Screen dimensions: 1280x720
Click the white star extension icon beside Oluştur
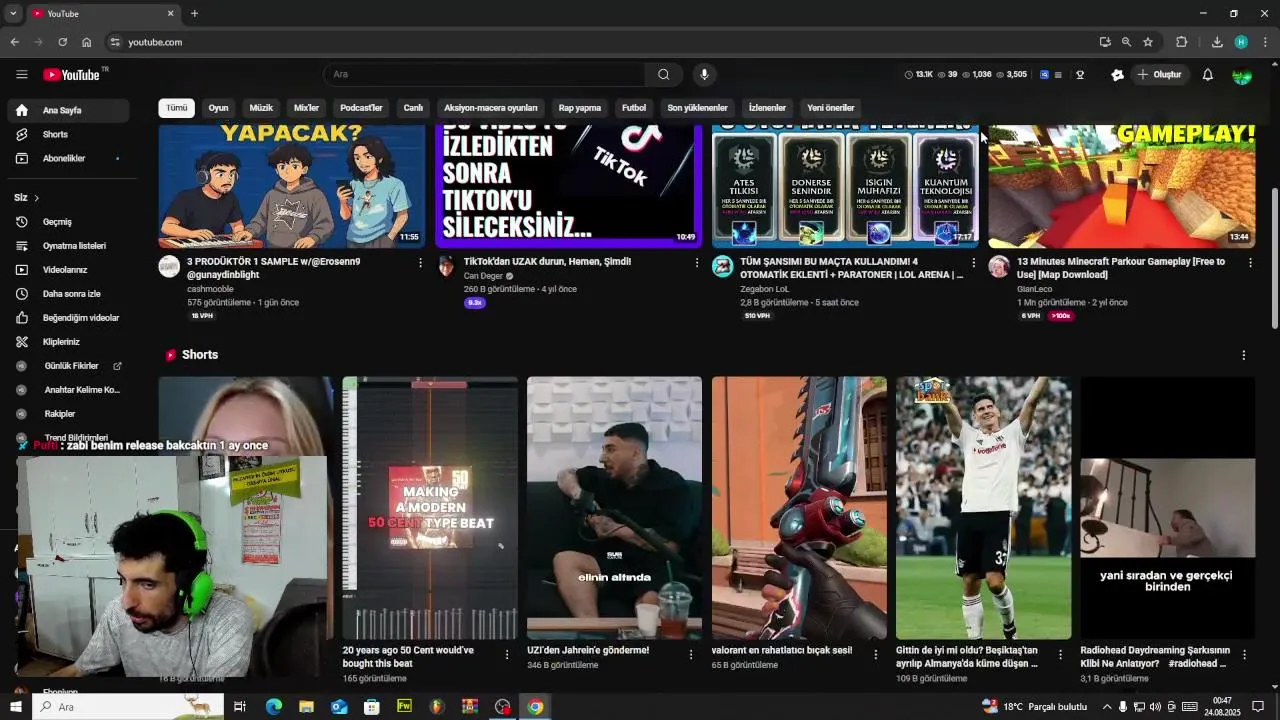[x=1117, y=74]
